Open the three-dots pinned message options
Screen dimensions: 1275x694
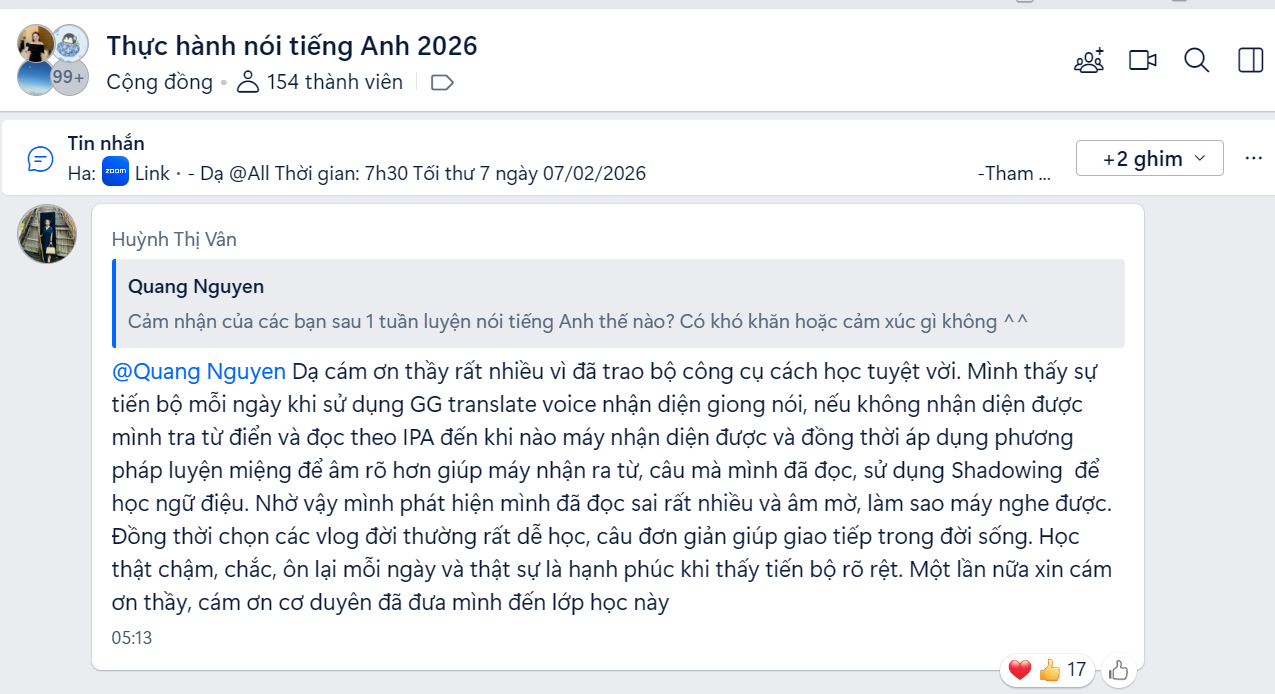1253,158
